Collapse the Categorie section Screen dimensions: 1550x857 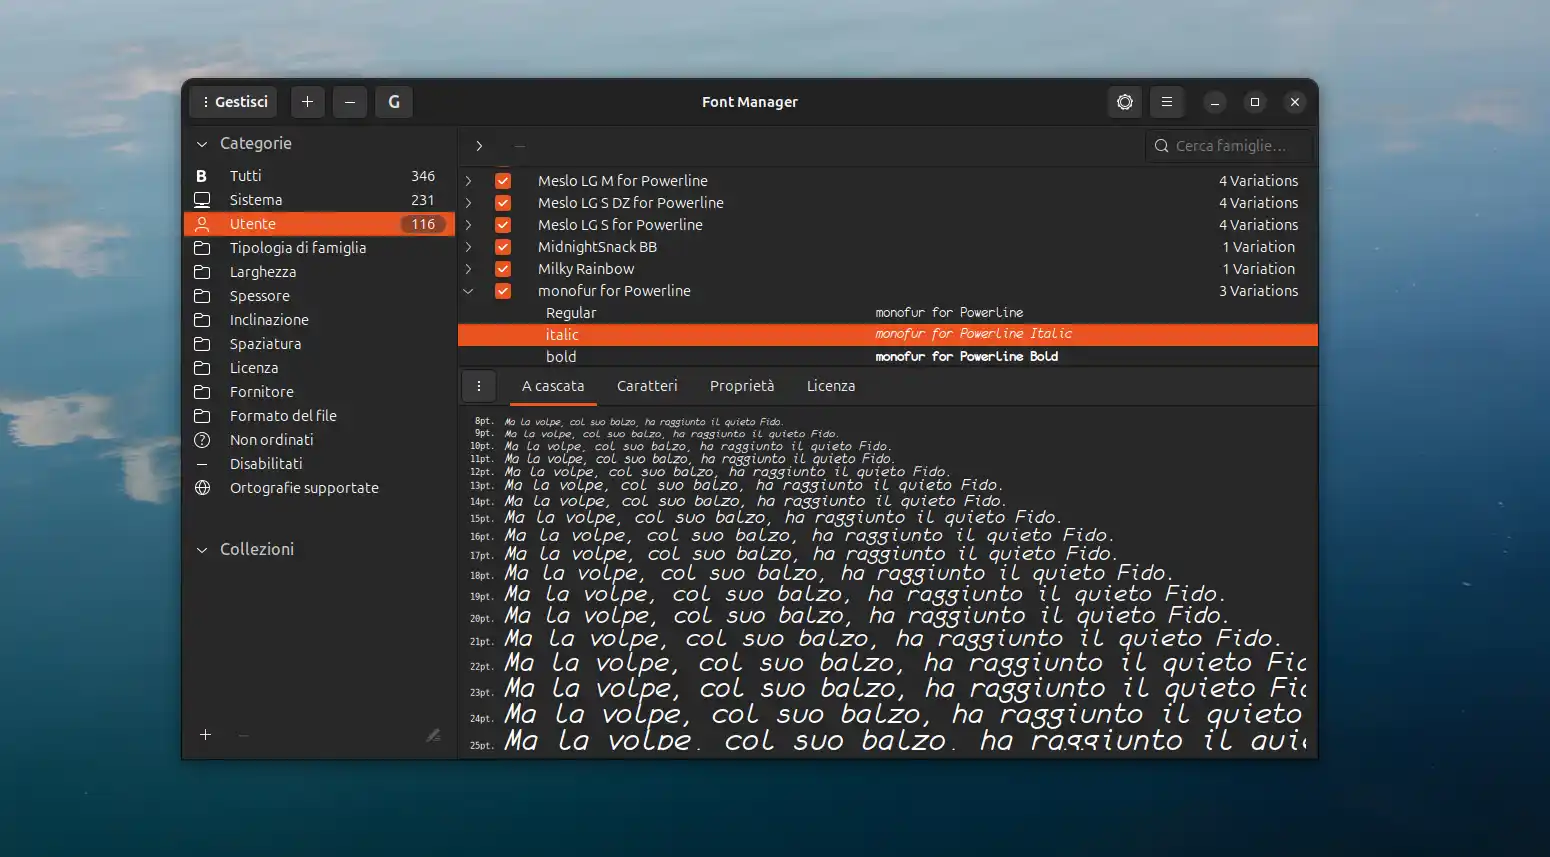click(x=200, y=143)
